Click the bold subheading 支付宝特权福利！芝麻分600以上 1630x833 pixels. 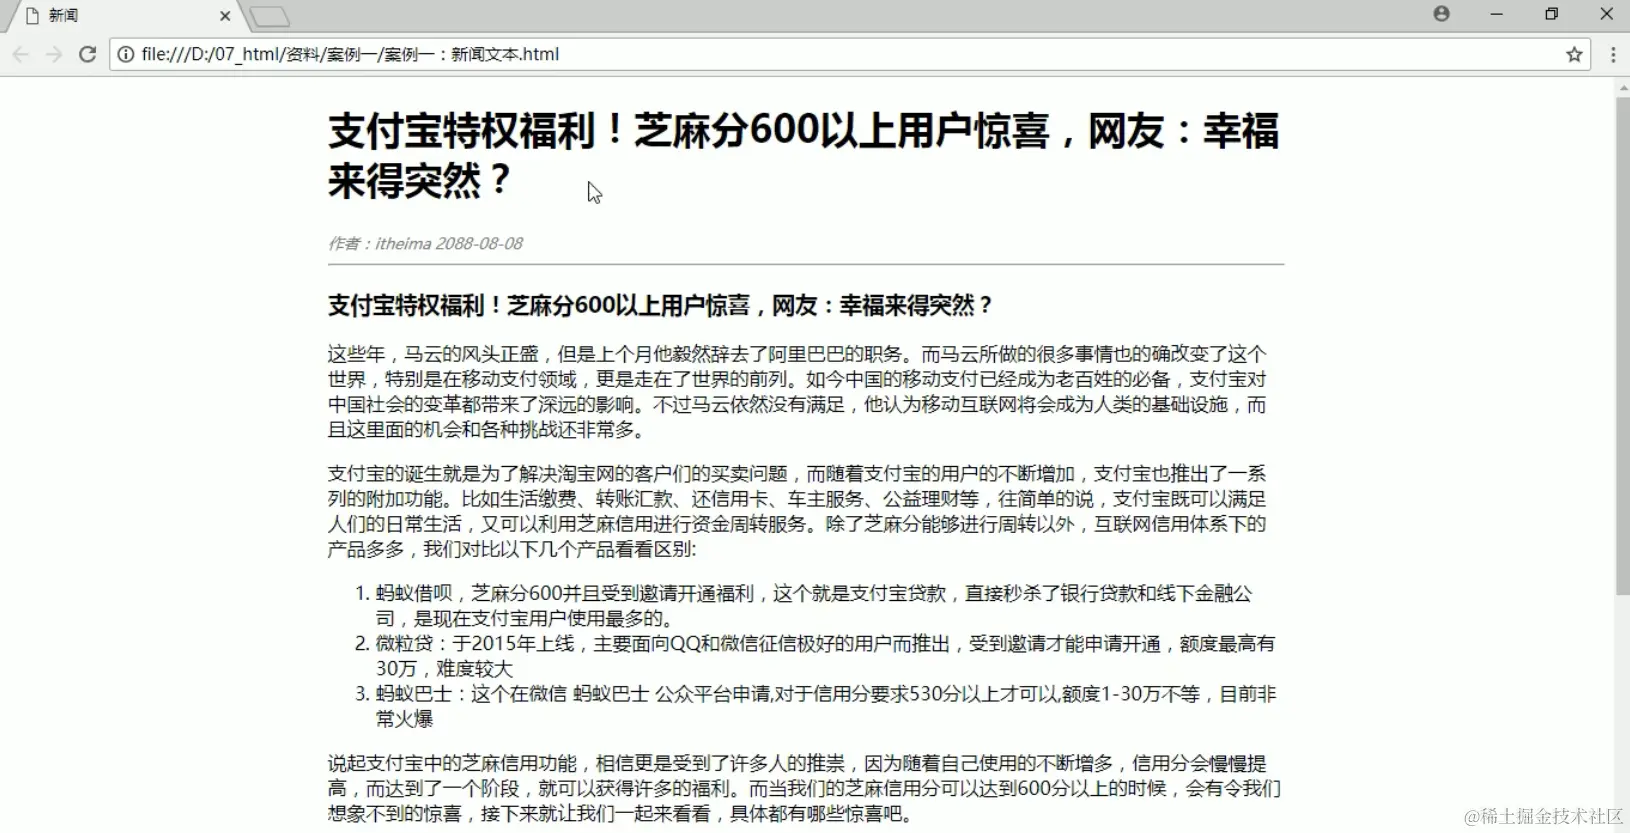[x=661, y=305]
